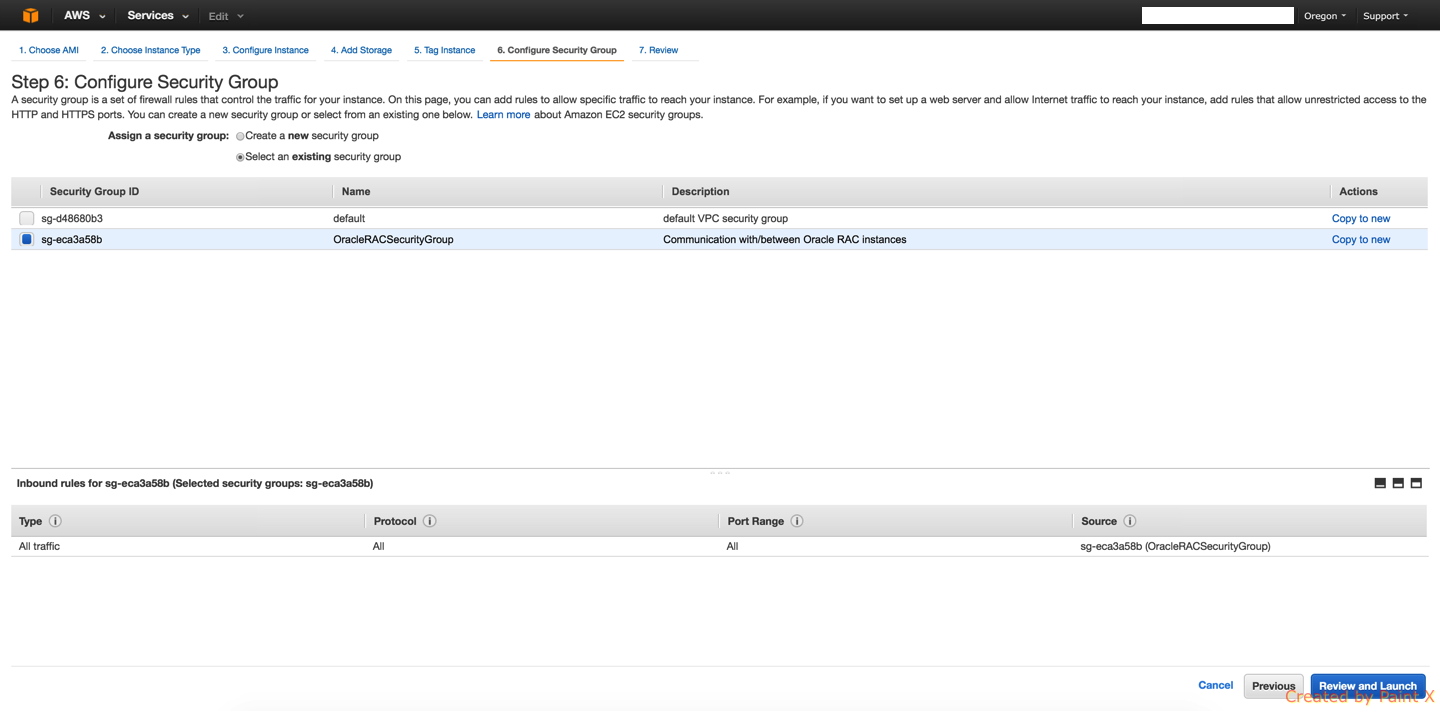This screenshot has width=1440, height=711.
Task: Open the Services dropdown menu
Action: (x=156, y=15)
